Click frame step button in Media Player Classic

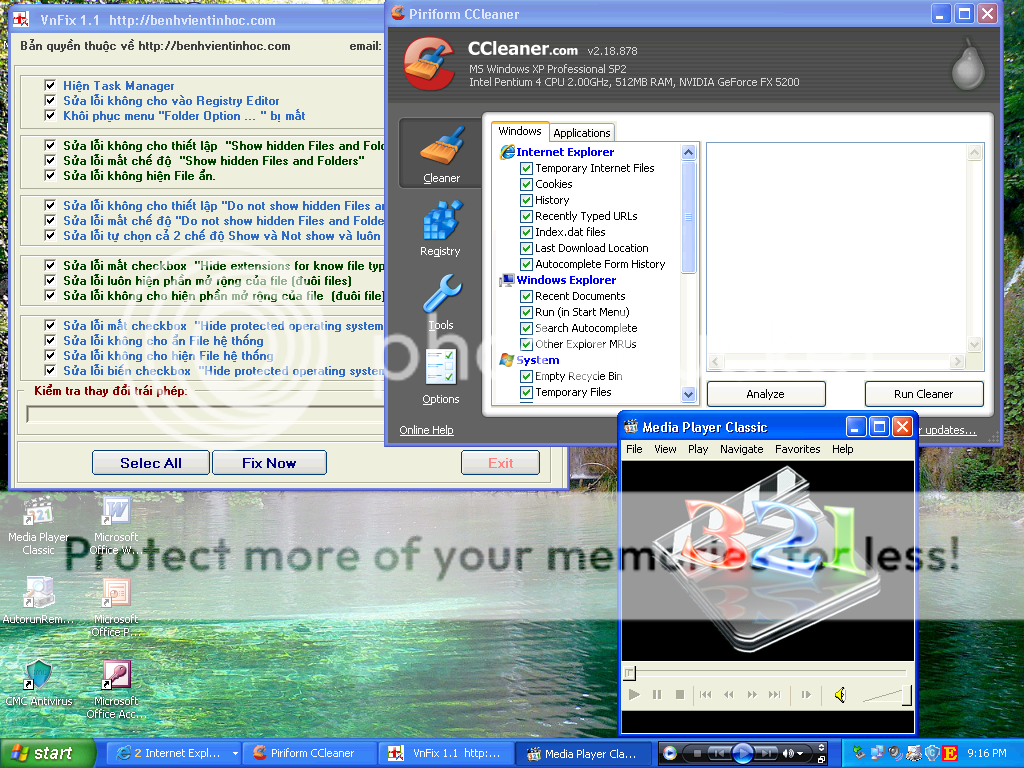pos(806,695)
